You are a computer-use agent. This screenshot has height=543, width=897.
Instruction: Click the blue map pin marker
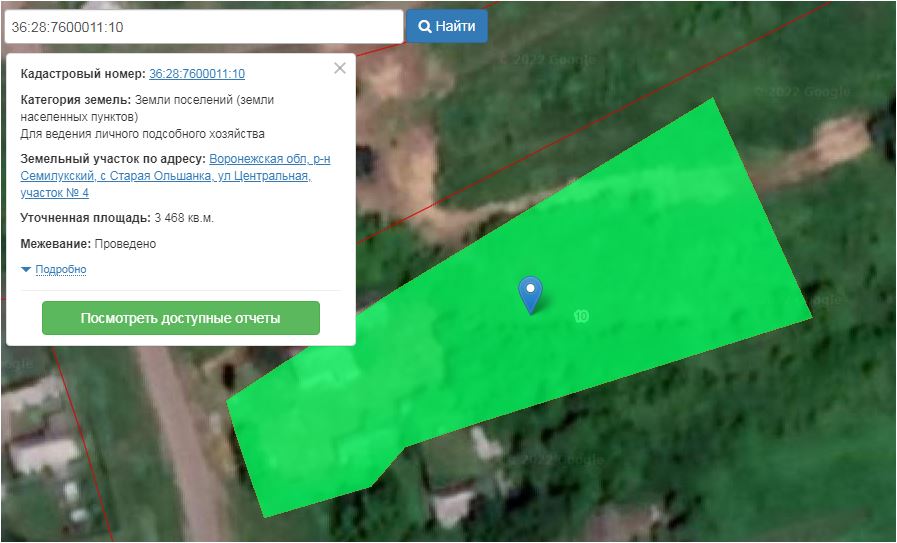pos(530,293)
